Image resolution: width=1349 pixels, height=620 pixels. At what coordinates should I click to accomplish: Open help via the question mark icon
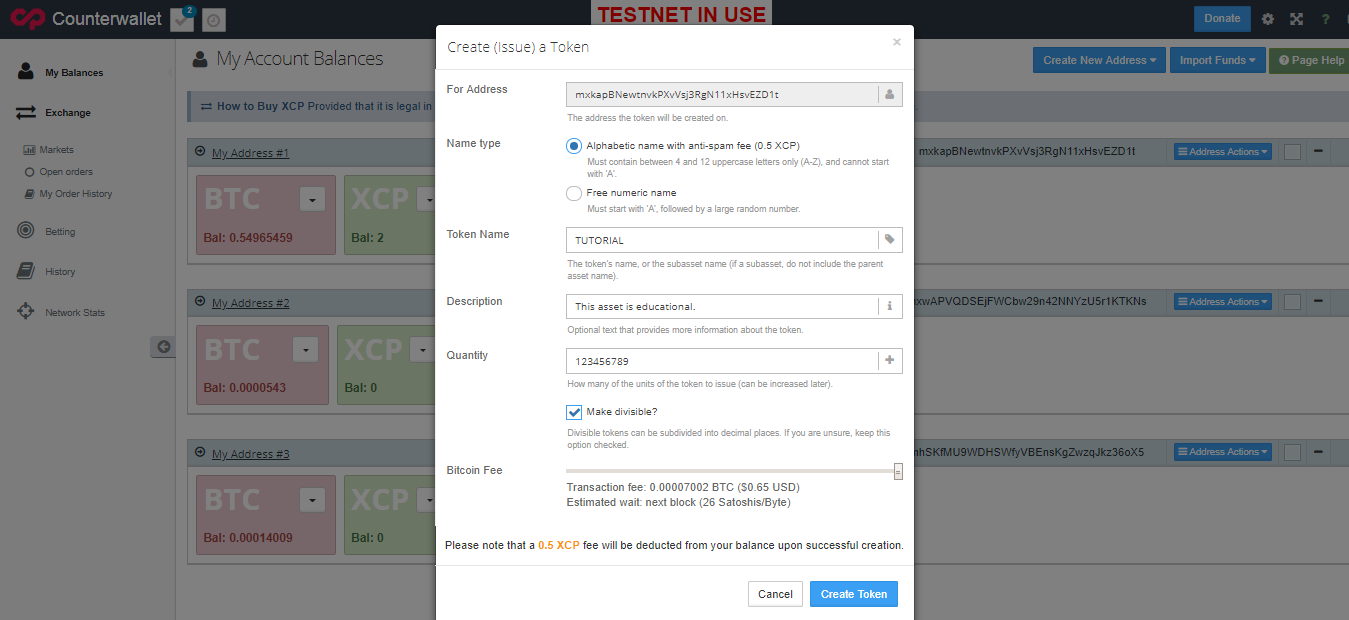click(x=1324, y=18)
